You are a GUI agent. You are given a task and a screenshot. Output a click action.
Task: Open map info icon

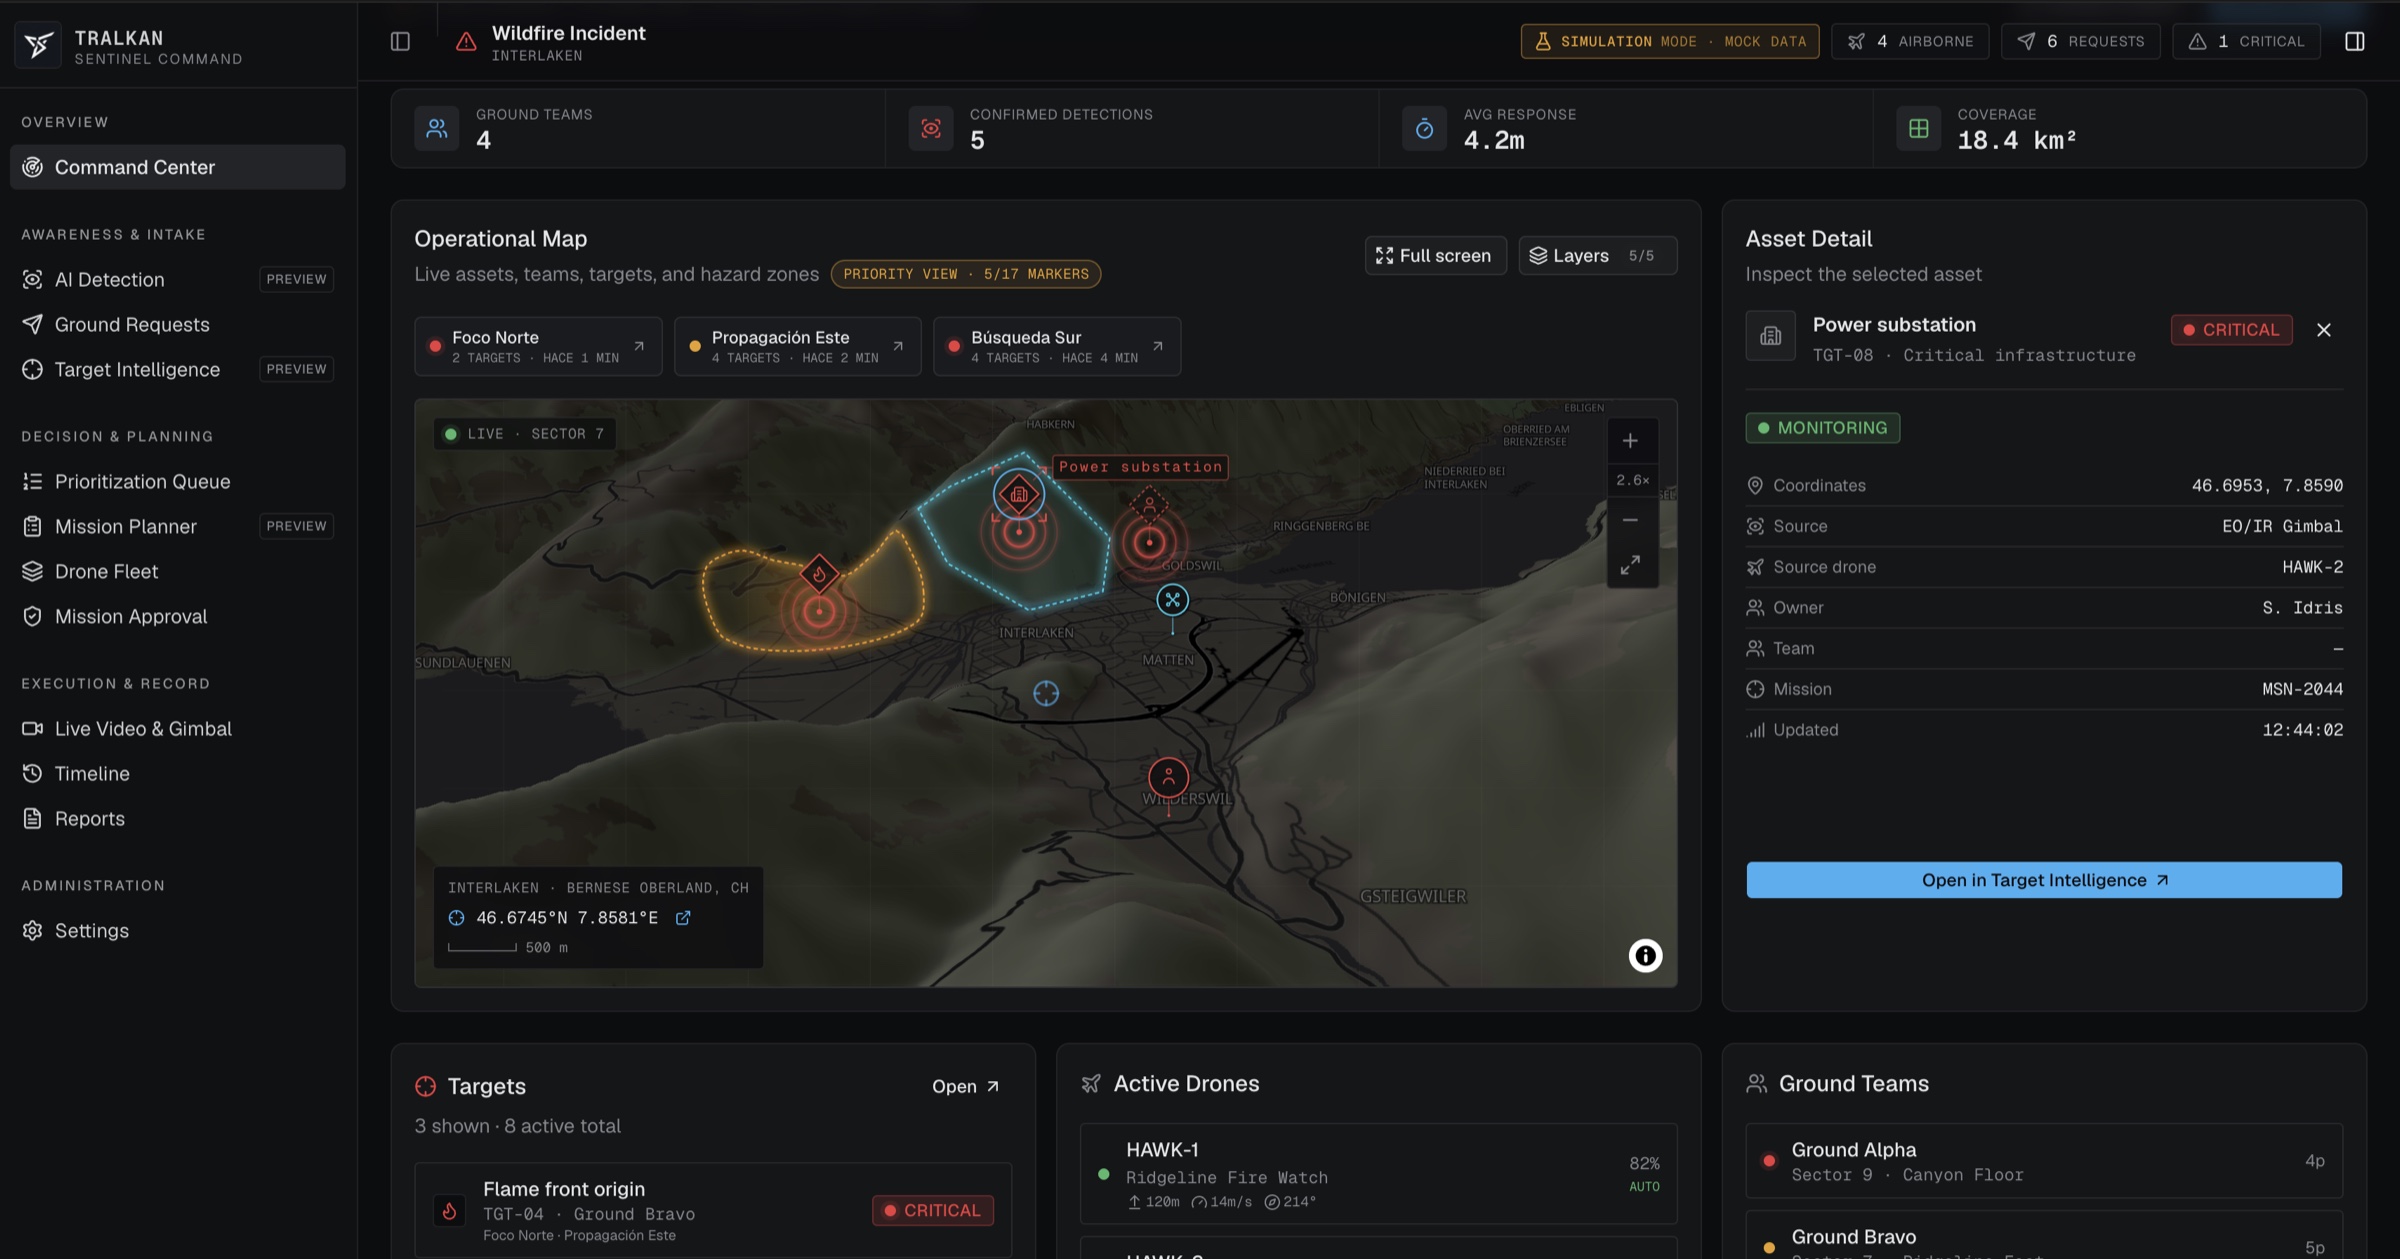[x=1645, y=956]
